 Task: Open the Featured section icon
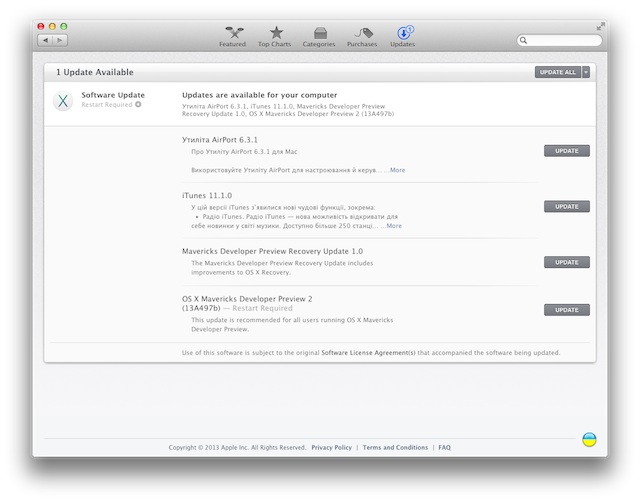tap(234, 33)
